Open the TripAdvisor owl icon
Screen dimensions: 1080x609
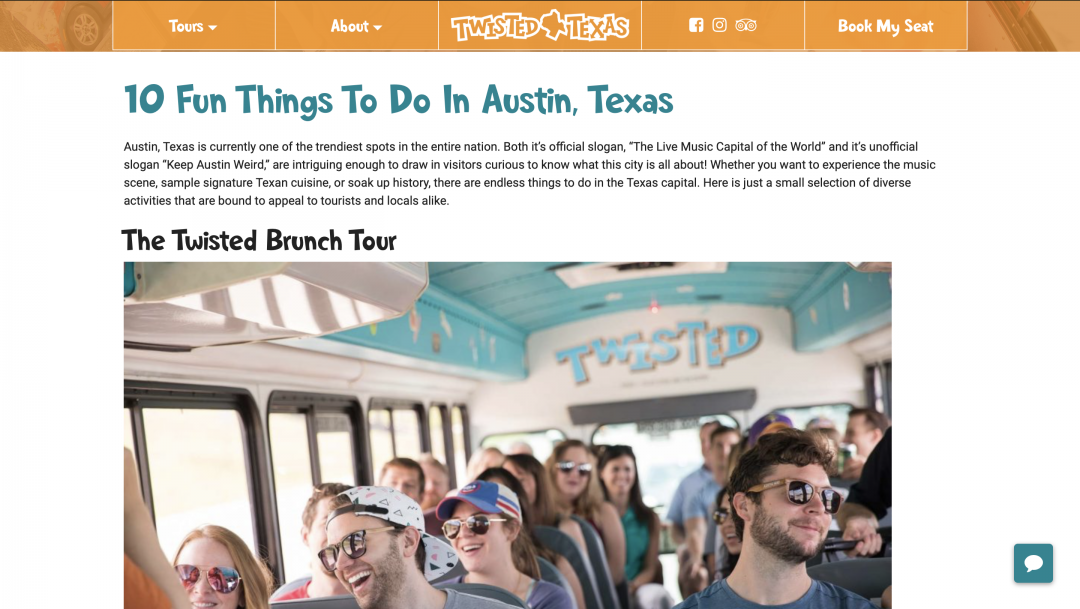746,25
